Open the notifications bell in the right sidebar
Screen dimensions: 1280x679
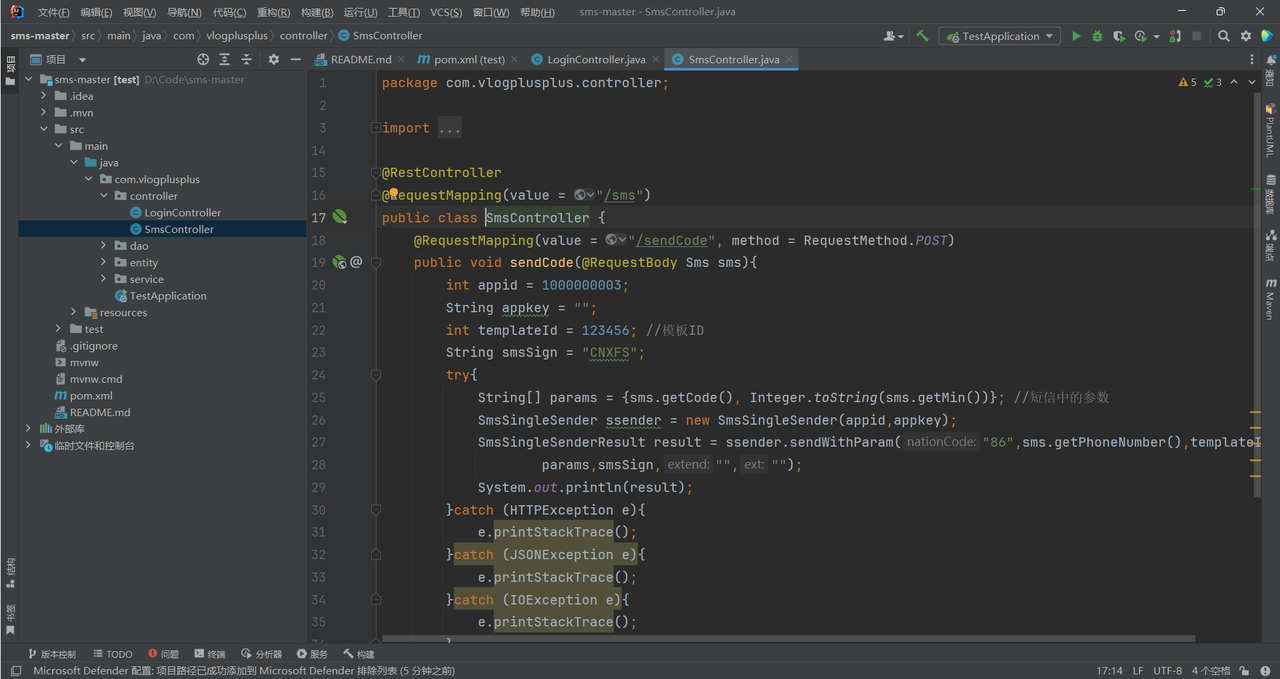click(1271, 61)
